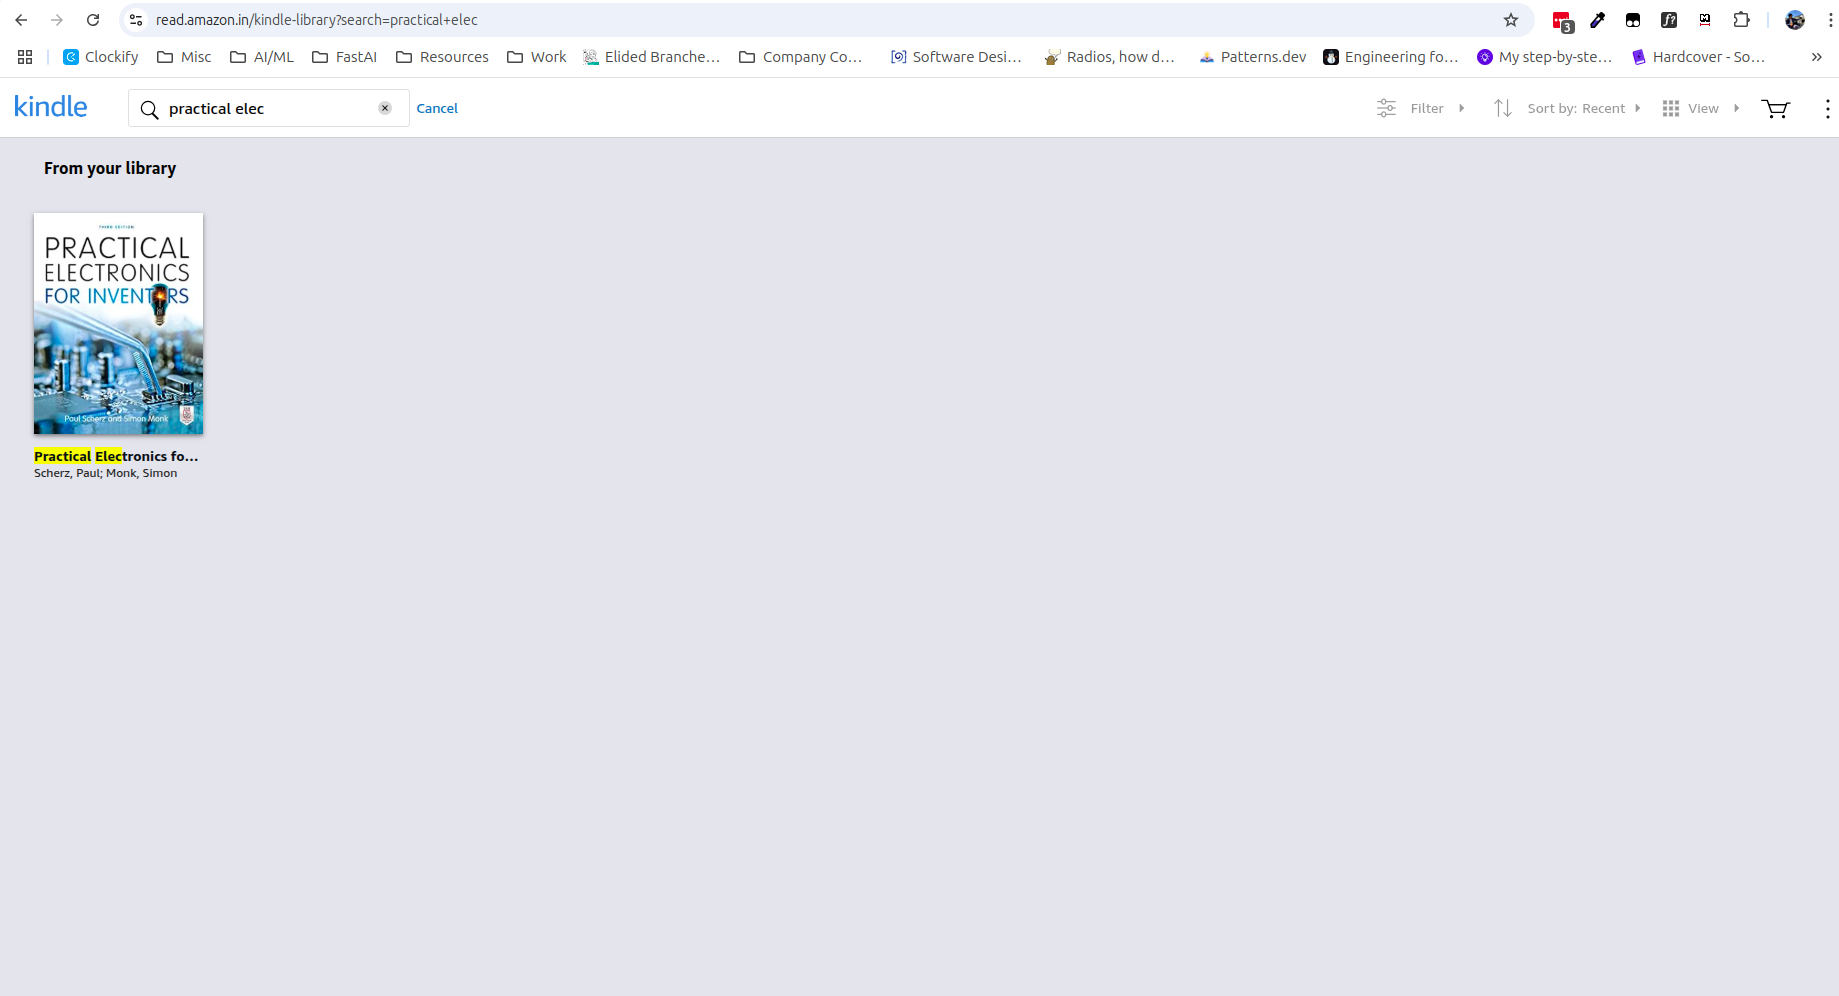1839x996 pixels.
Task: Cancel the library search
Action: point(437,108)
